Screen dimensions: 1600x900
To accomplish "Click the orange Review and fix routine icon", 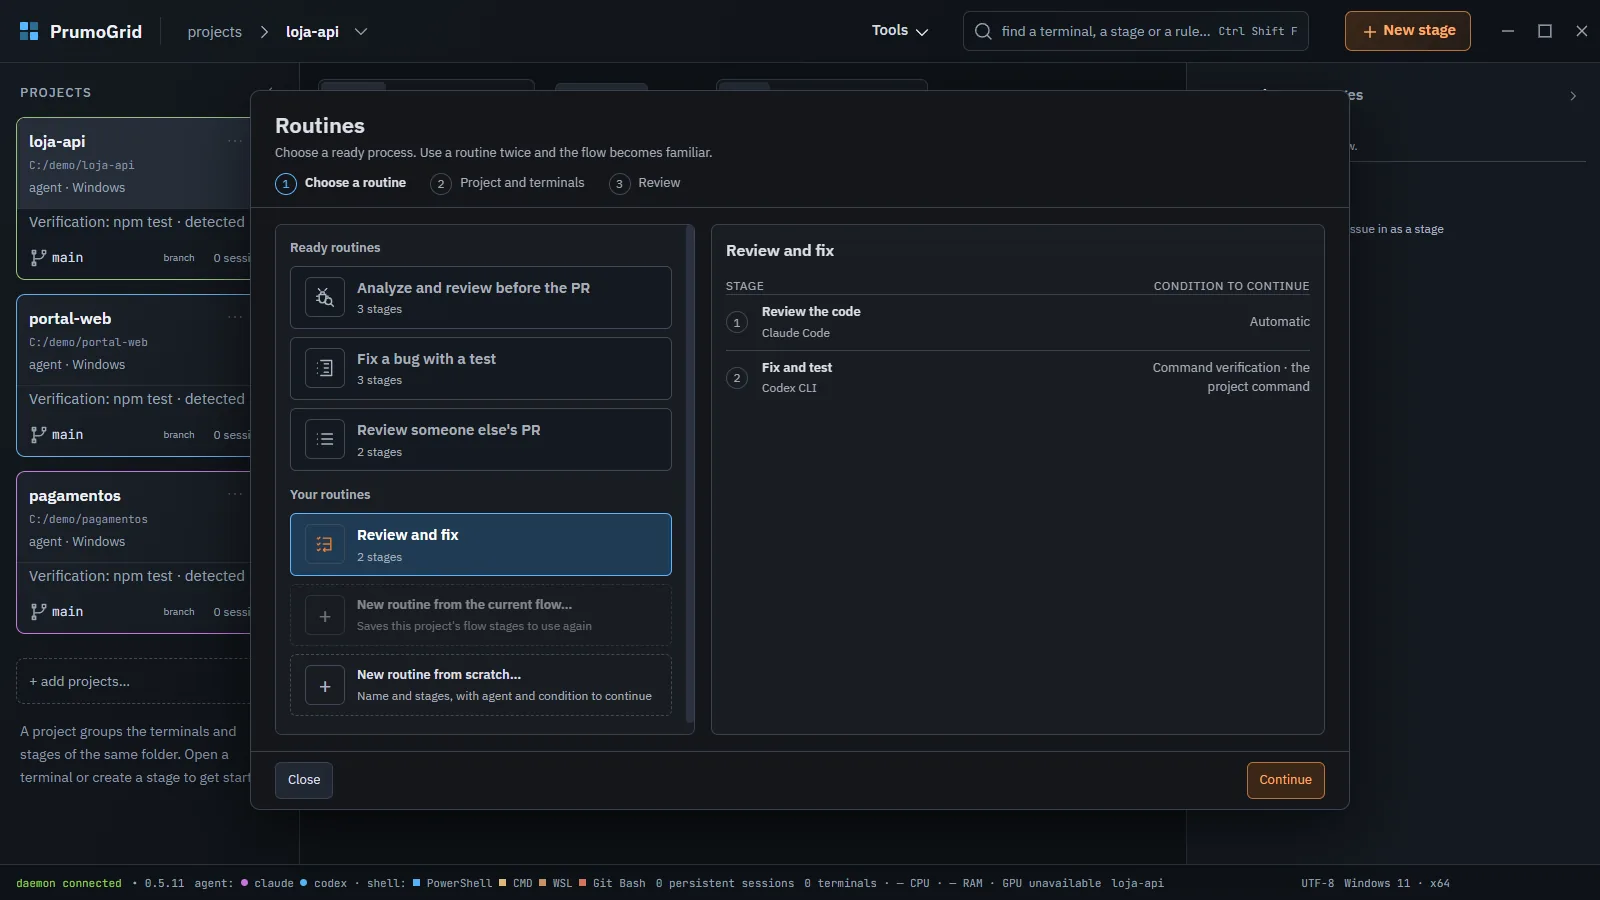I will pyautogui.click(x=325, y=544).
